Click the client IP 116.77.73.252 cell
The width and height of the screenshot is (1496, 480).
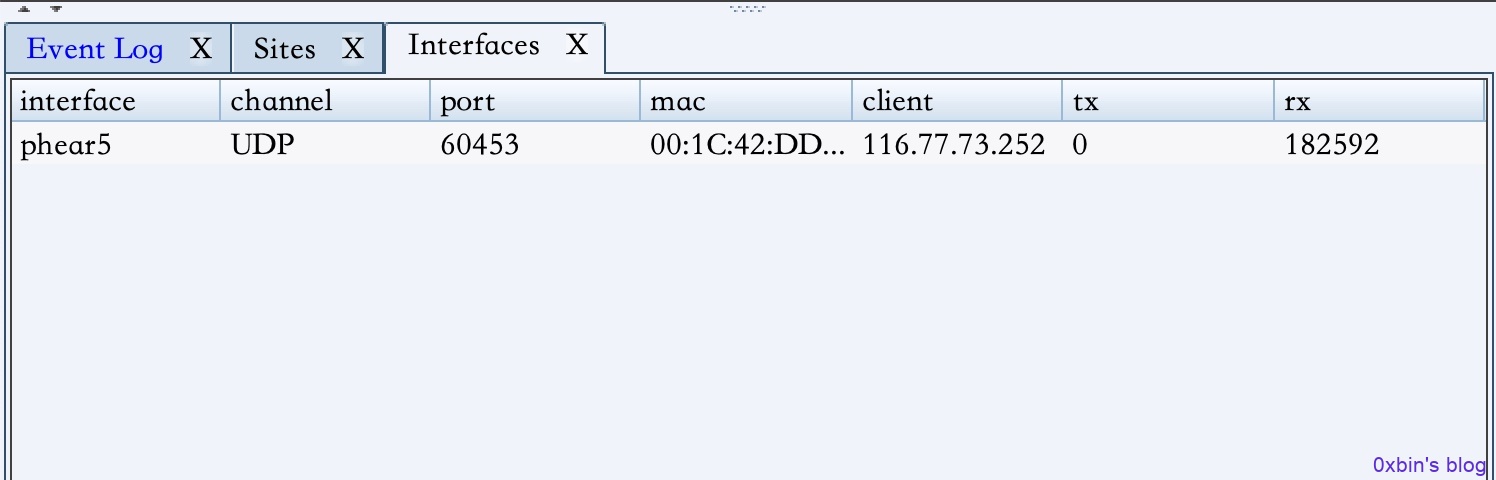[x=954, y=145]
